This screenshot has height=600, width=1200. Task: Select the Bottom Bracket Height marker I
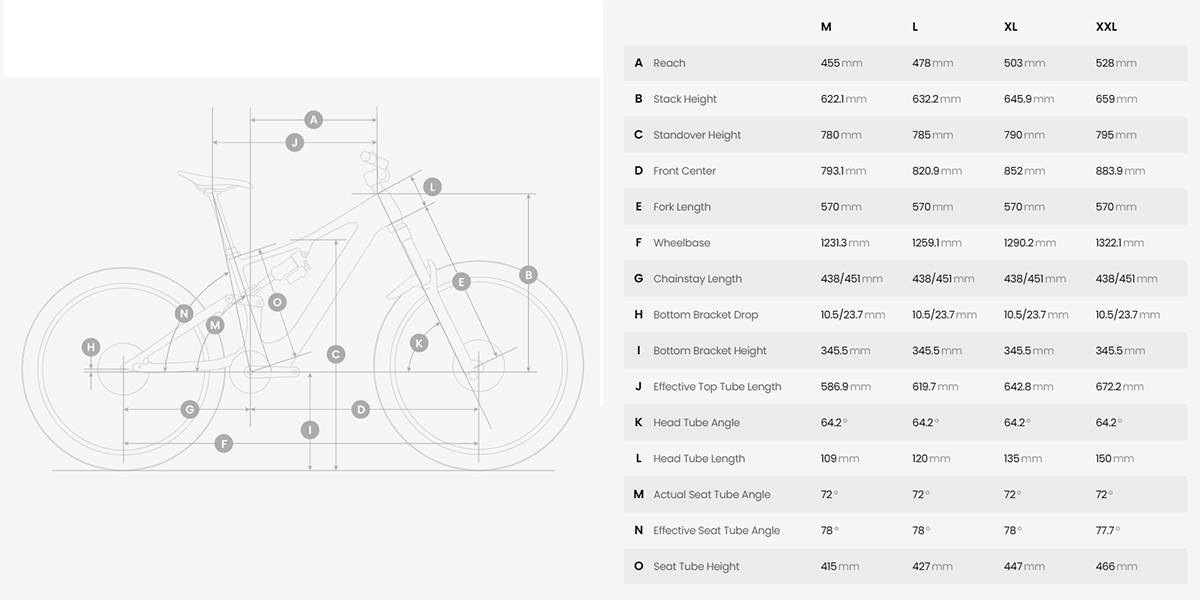tap(310, 430)
